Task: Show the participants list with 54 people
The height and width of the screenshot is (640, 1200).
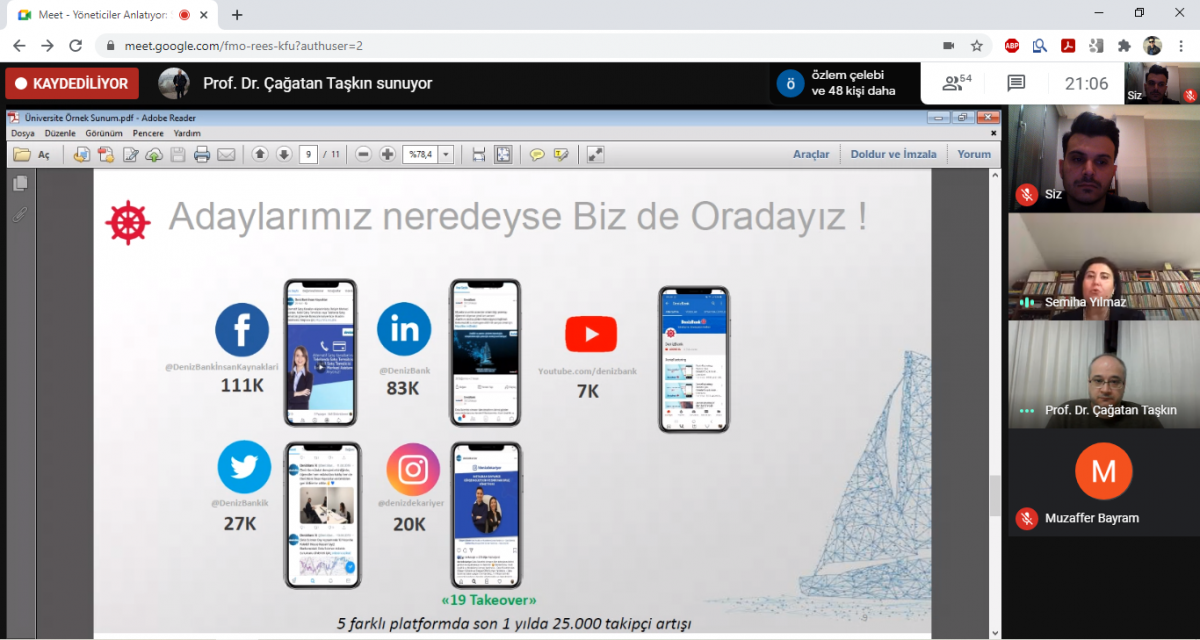Action: pos(958,83)
